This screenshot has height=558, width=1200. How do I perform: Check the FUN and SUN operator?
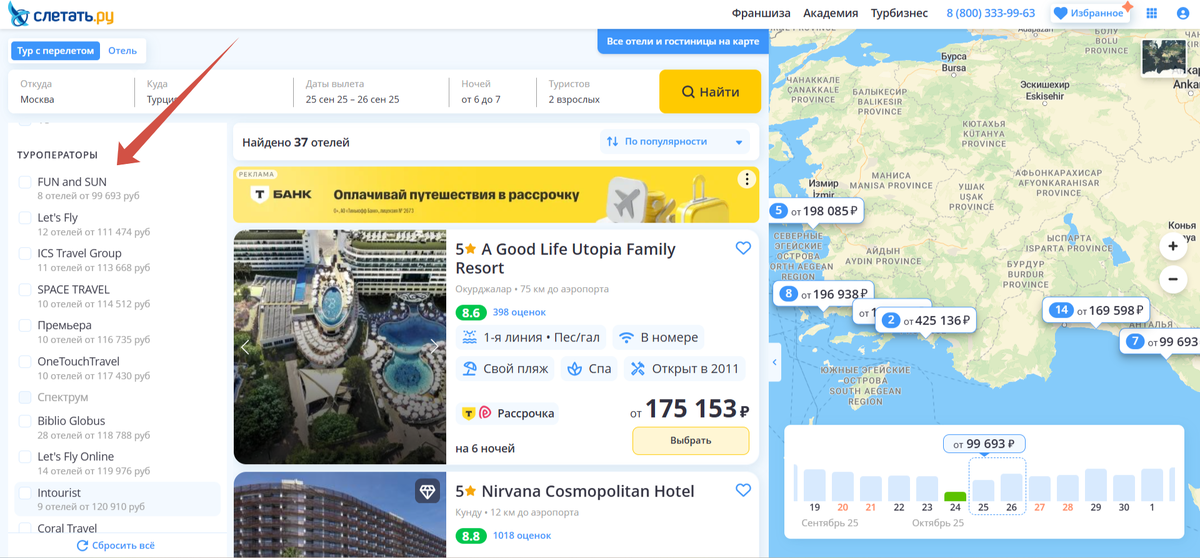(x=25, y=182)
